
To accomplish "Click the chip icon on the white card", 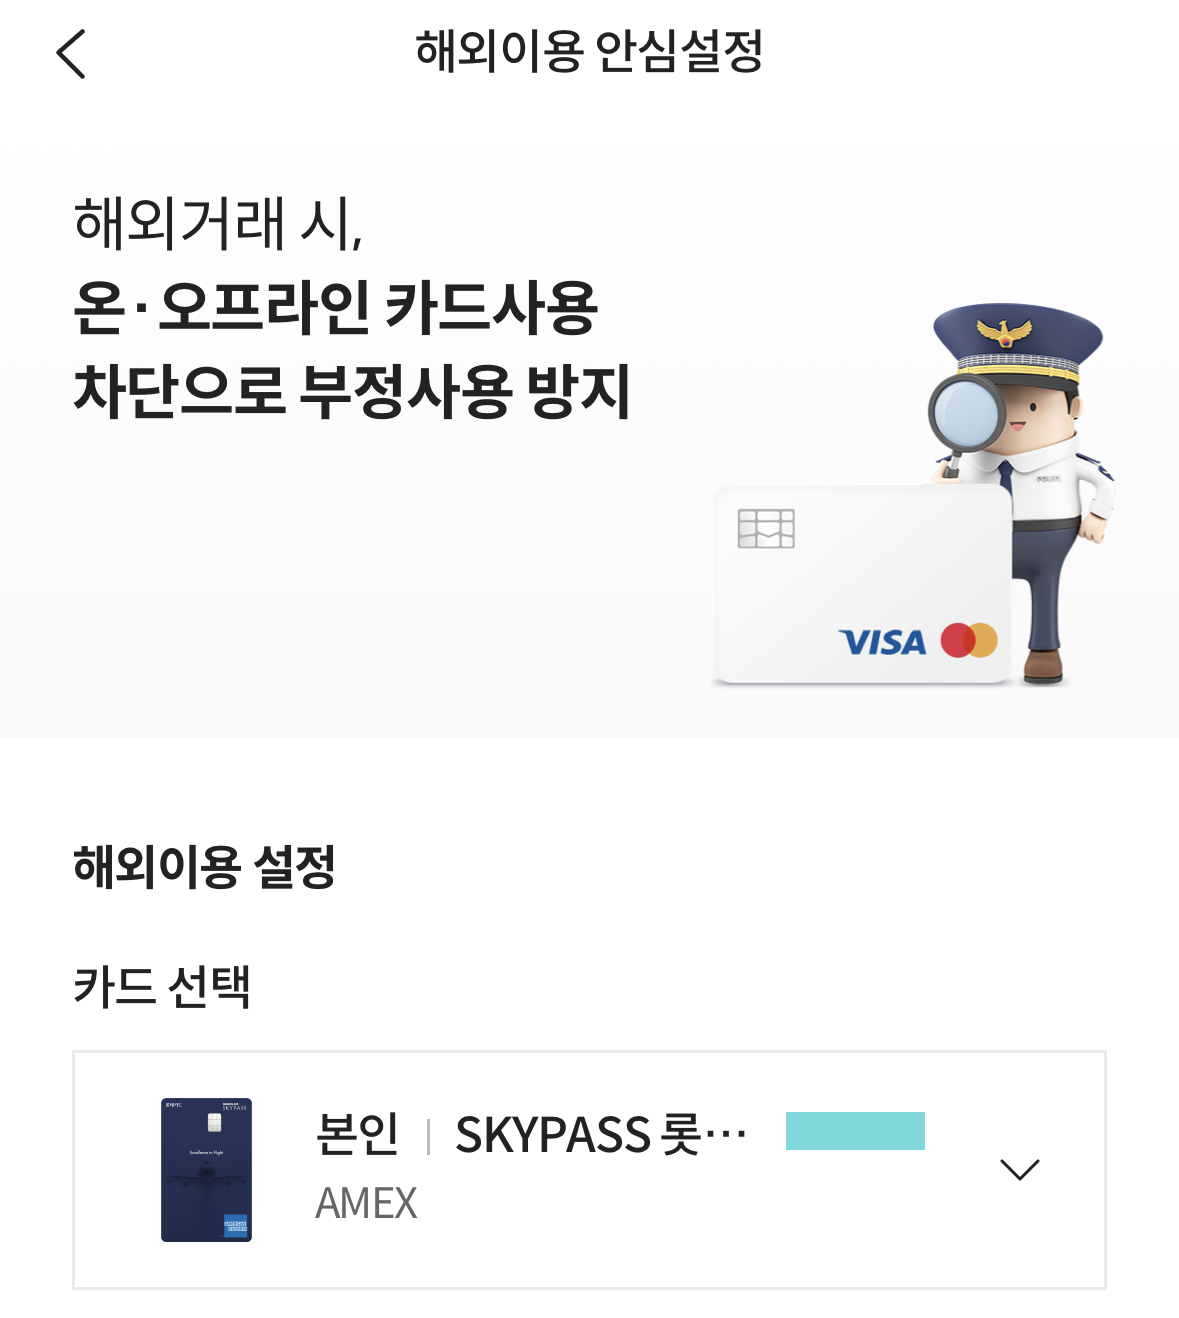I will pos(766,528).
